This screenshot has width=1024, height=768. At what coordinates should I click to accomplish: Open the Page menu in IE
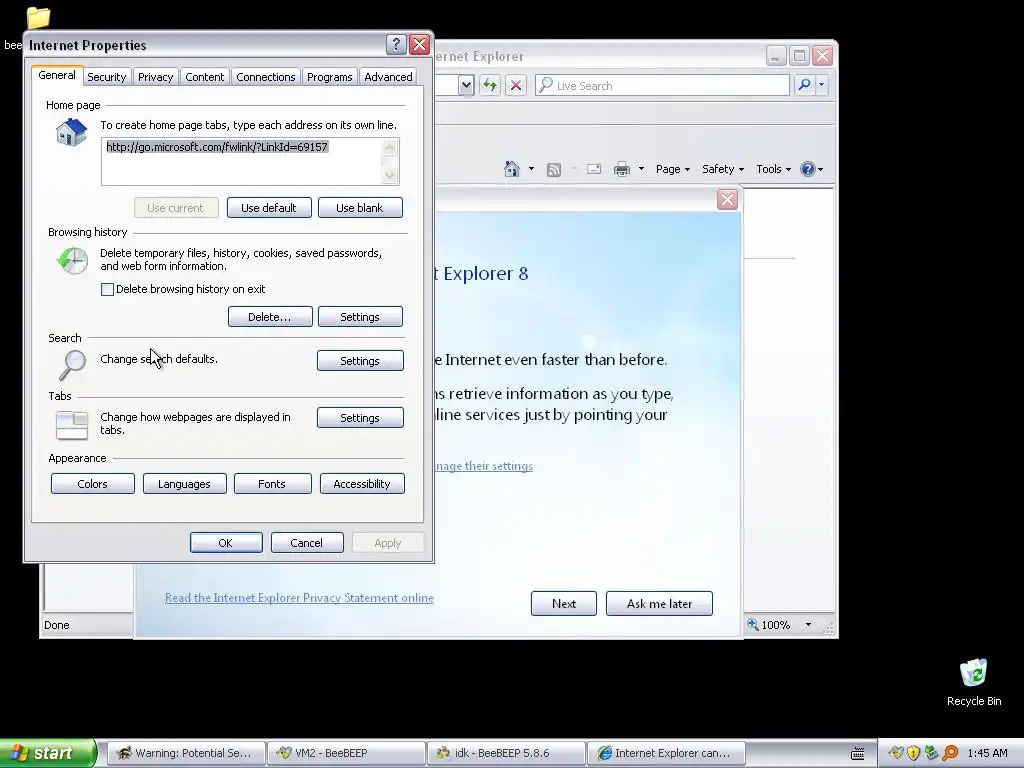[x=673, y=169]
